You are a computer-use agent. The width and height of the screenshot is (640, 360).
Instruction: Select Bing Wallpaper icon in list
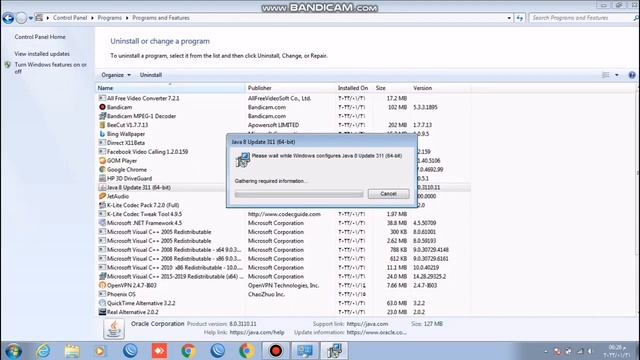[102, 134]
